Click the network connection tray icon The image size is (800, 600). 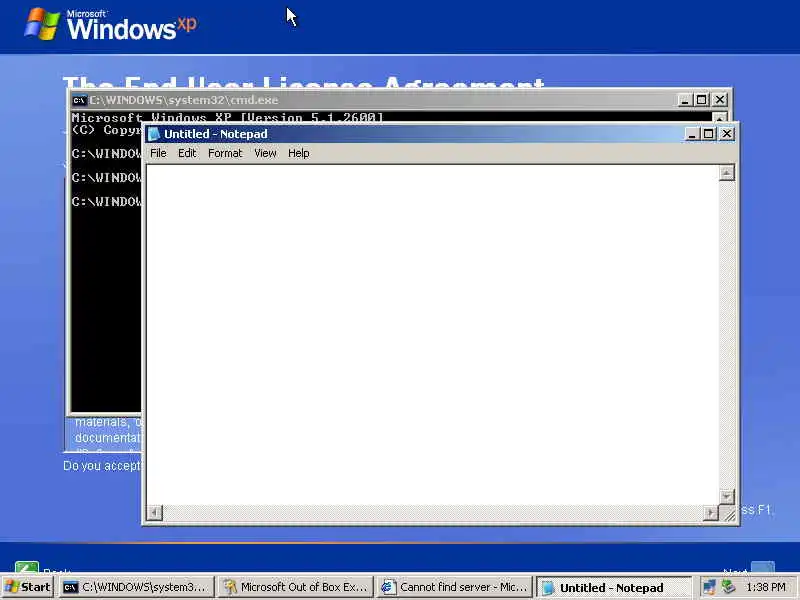709,587
